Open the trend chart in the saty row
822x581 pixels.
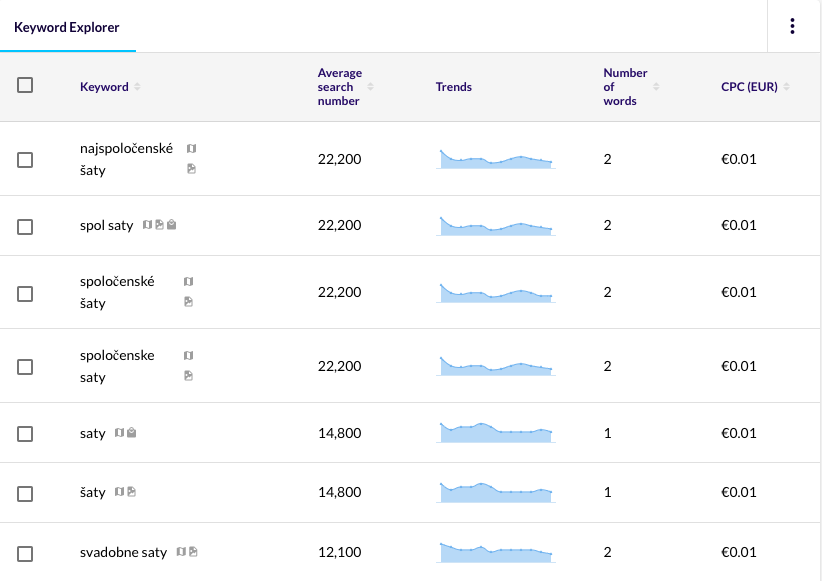[496, 433]
